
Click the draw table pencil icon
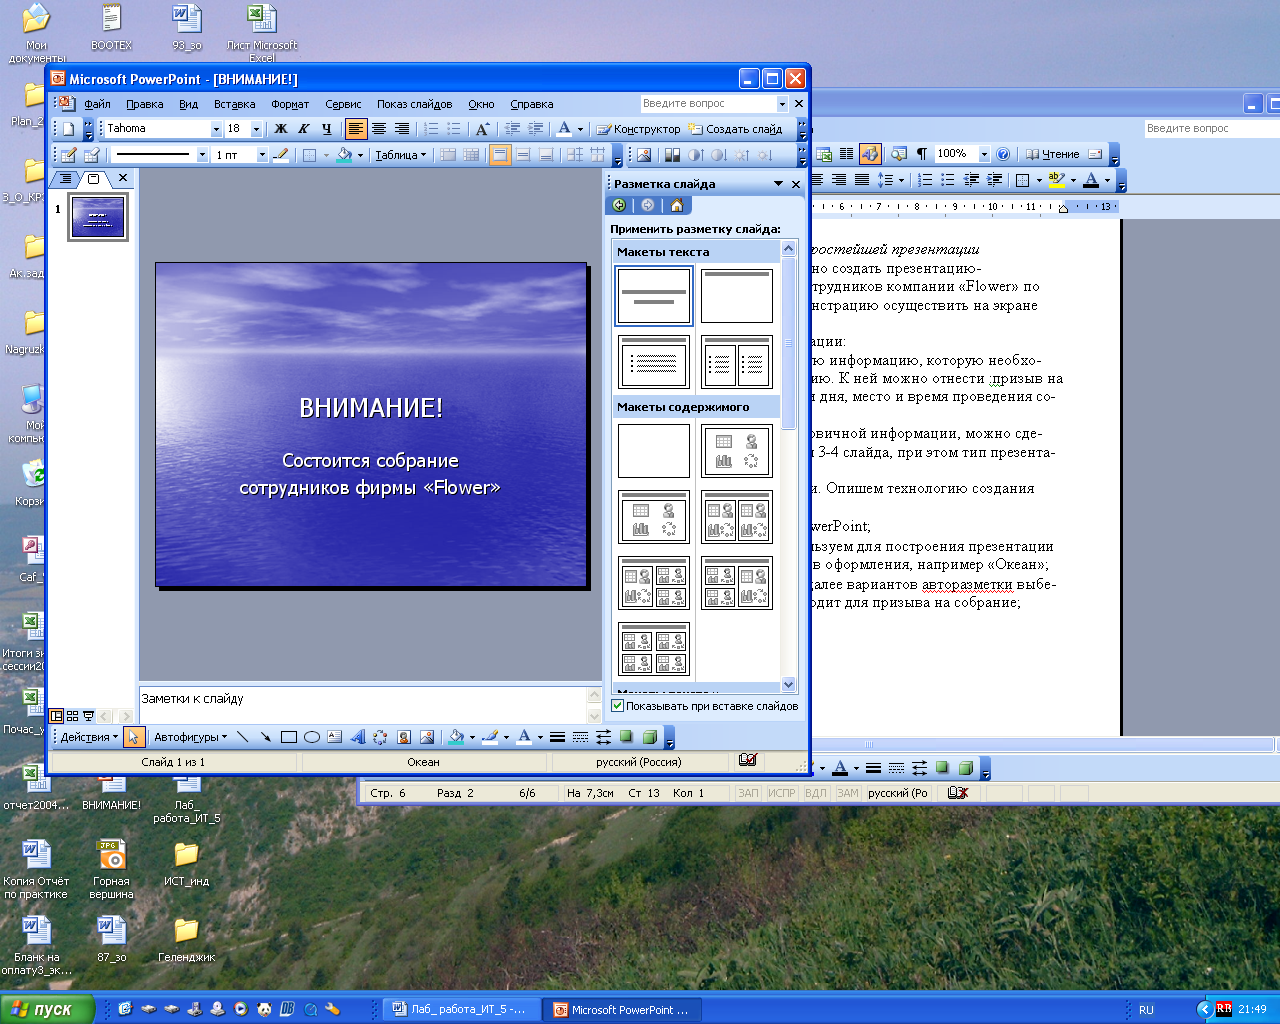69,155
